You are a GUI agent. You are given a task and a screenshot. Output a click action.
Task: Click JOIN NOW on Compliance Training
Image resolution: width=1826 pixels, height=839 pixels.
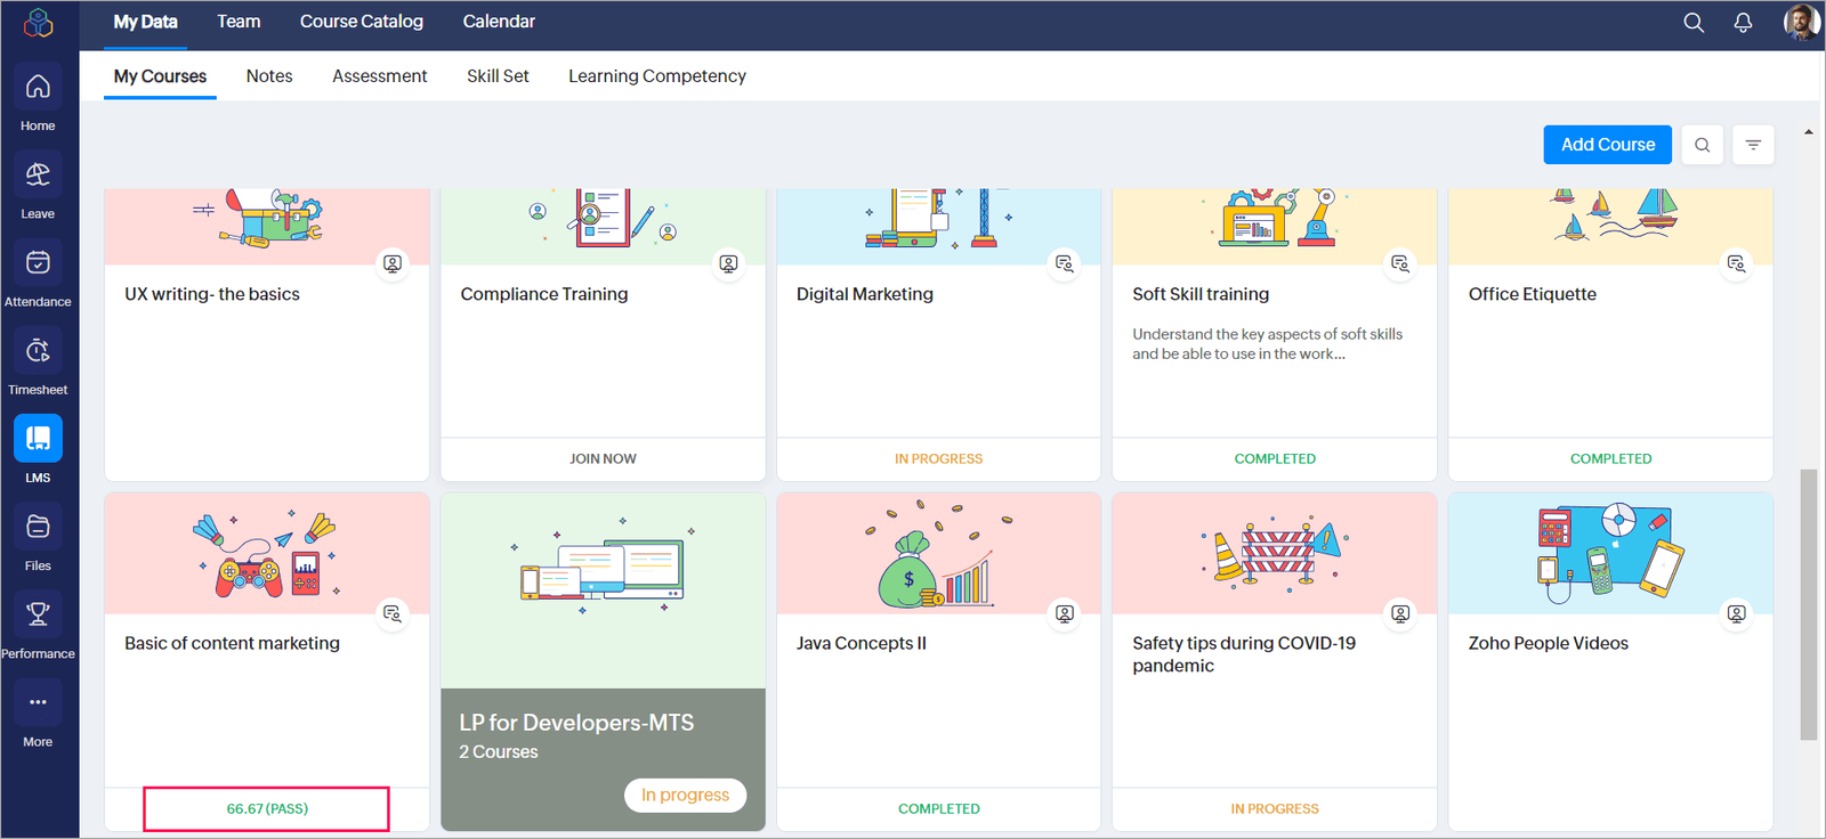point(603,459)
